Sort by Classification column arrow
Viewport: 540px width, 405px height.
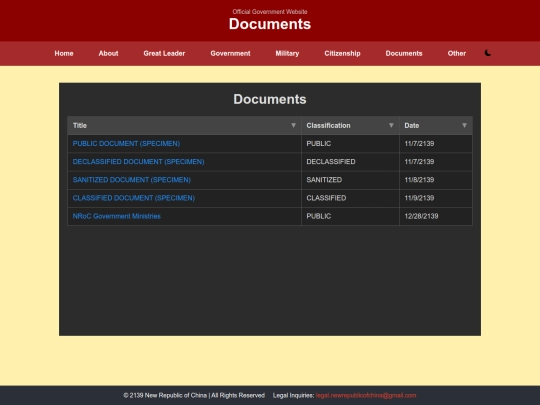click(x=391, y=125)
